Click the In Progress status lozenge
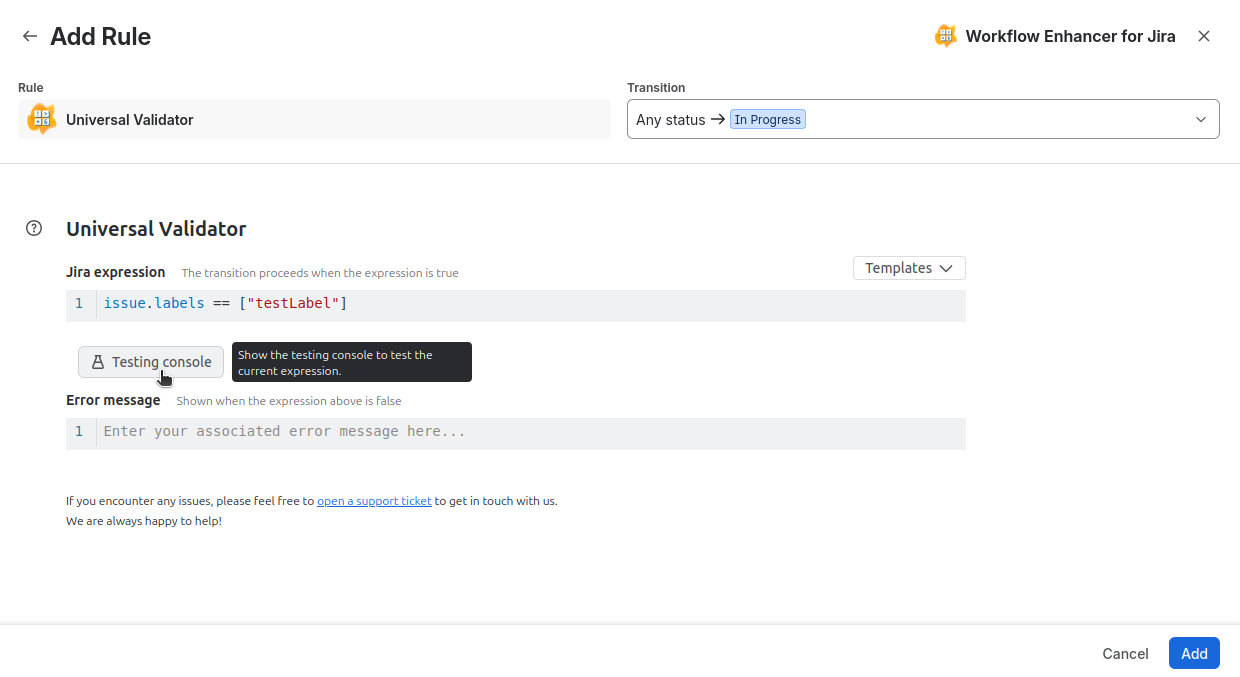This screenshot has width=1240, height=677. [767, 119]
